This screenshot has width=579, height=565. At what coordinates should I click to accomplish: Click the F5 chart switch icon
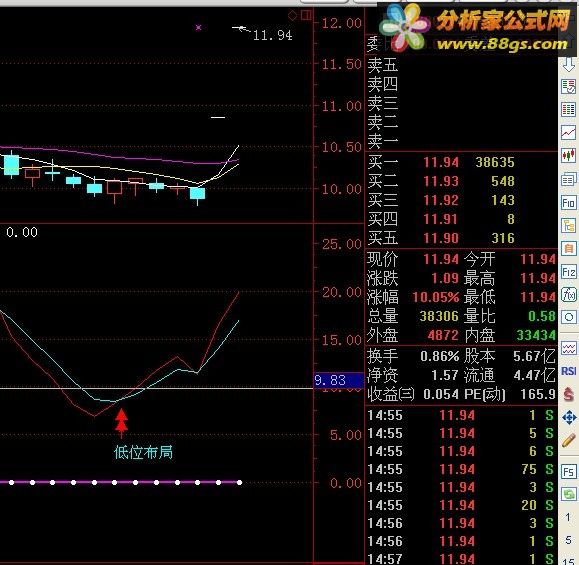pos(569,472)
